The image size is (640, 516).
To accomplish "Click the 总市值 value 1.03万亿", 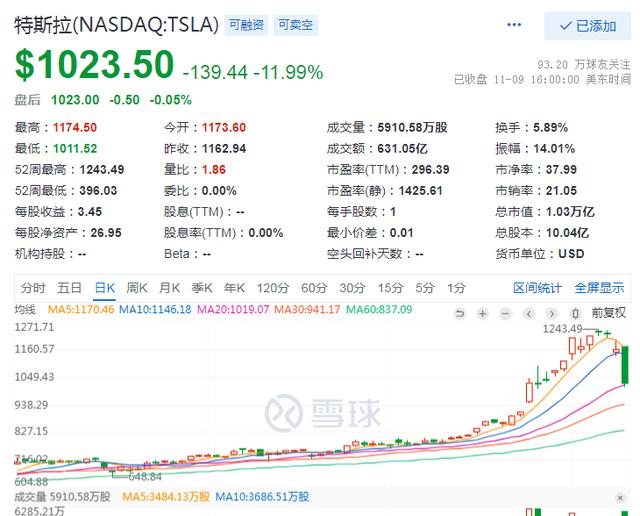I will (x=570, y=212).
